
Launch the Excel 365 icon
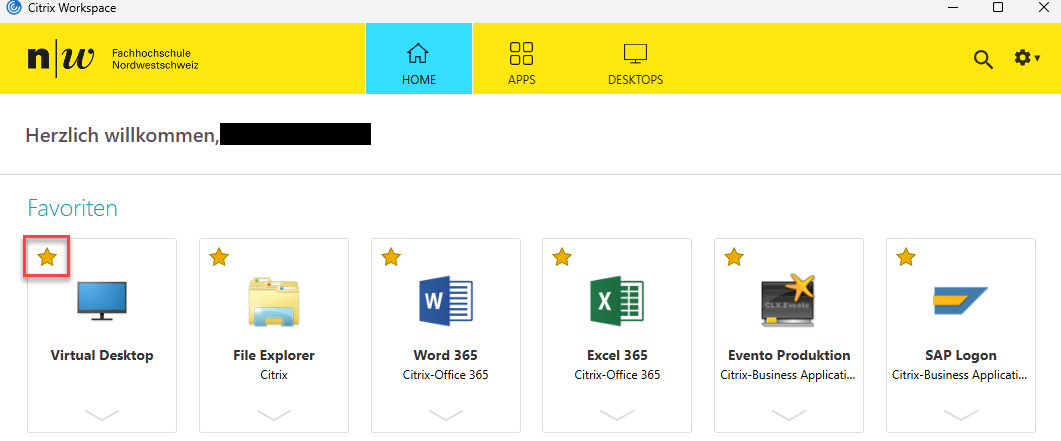pos(617,301)
